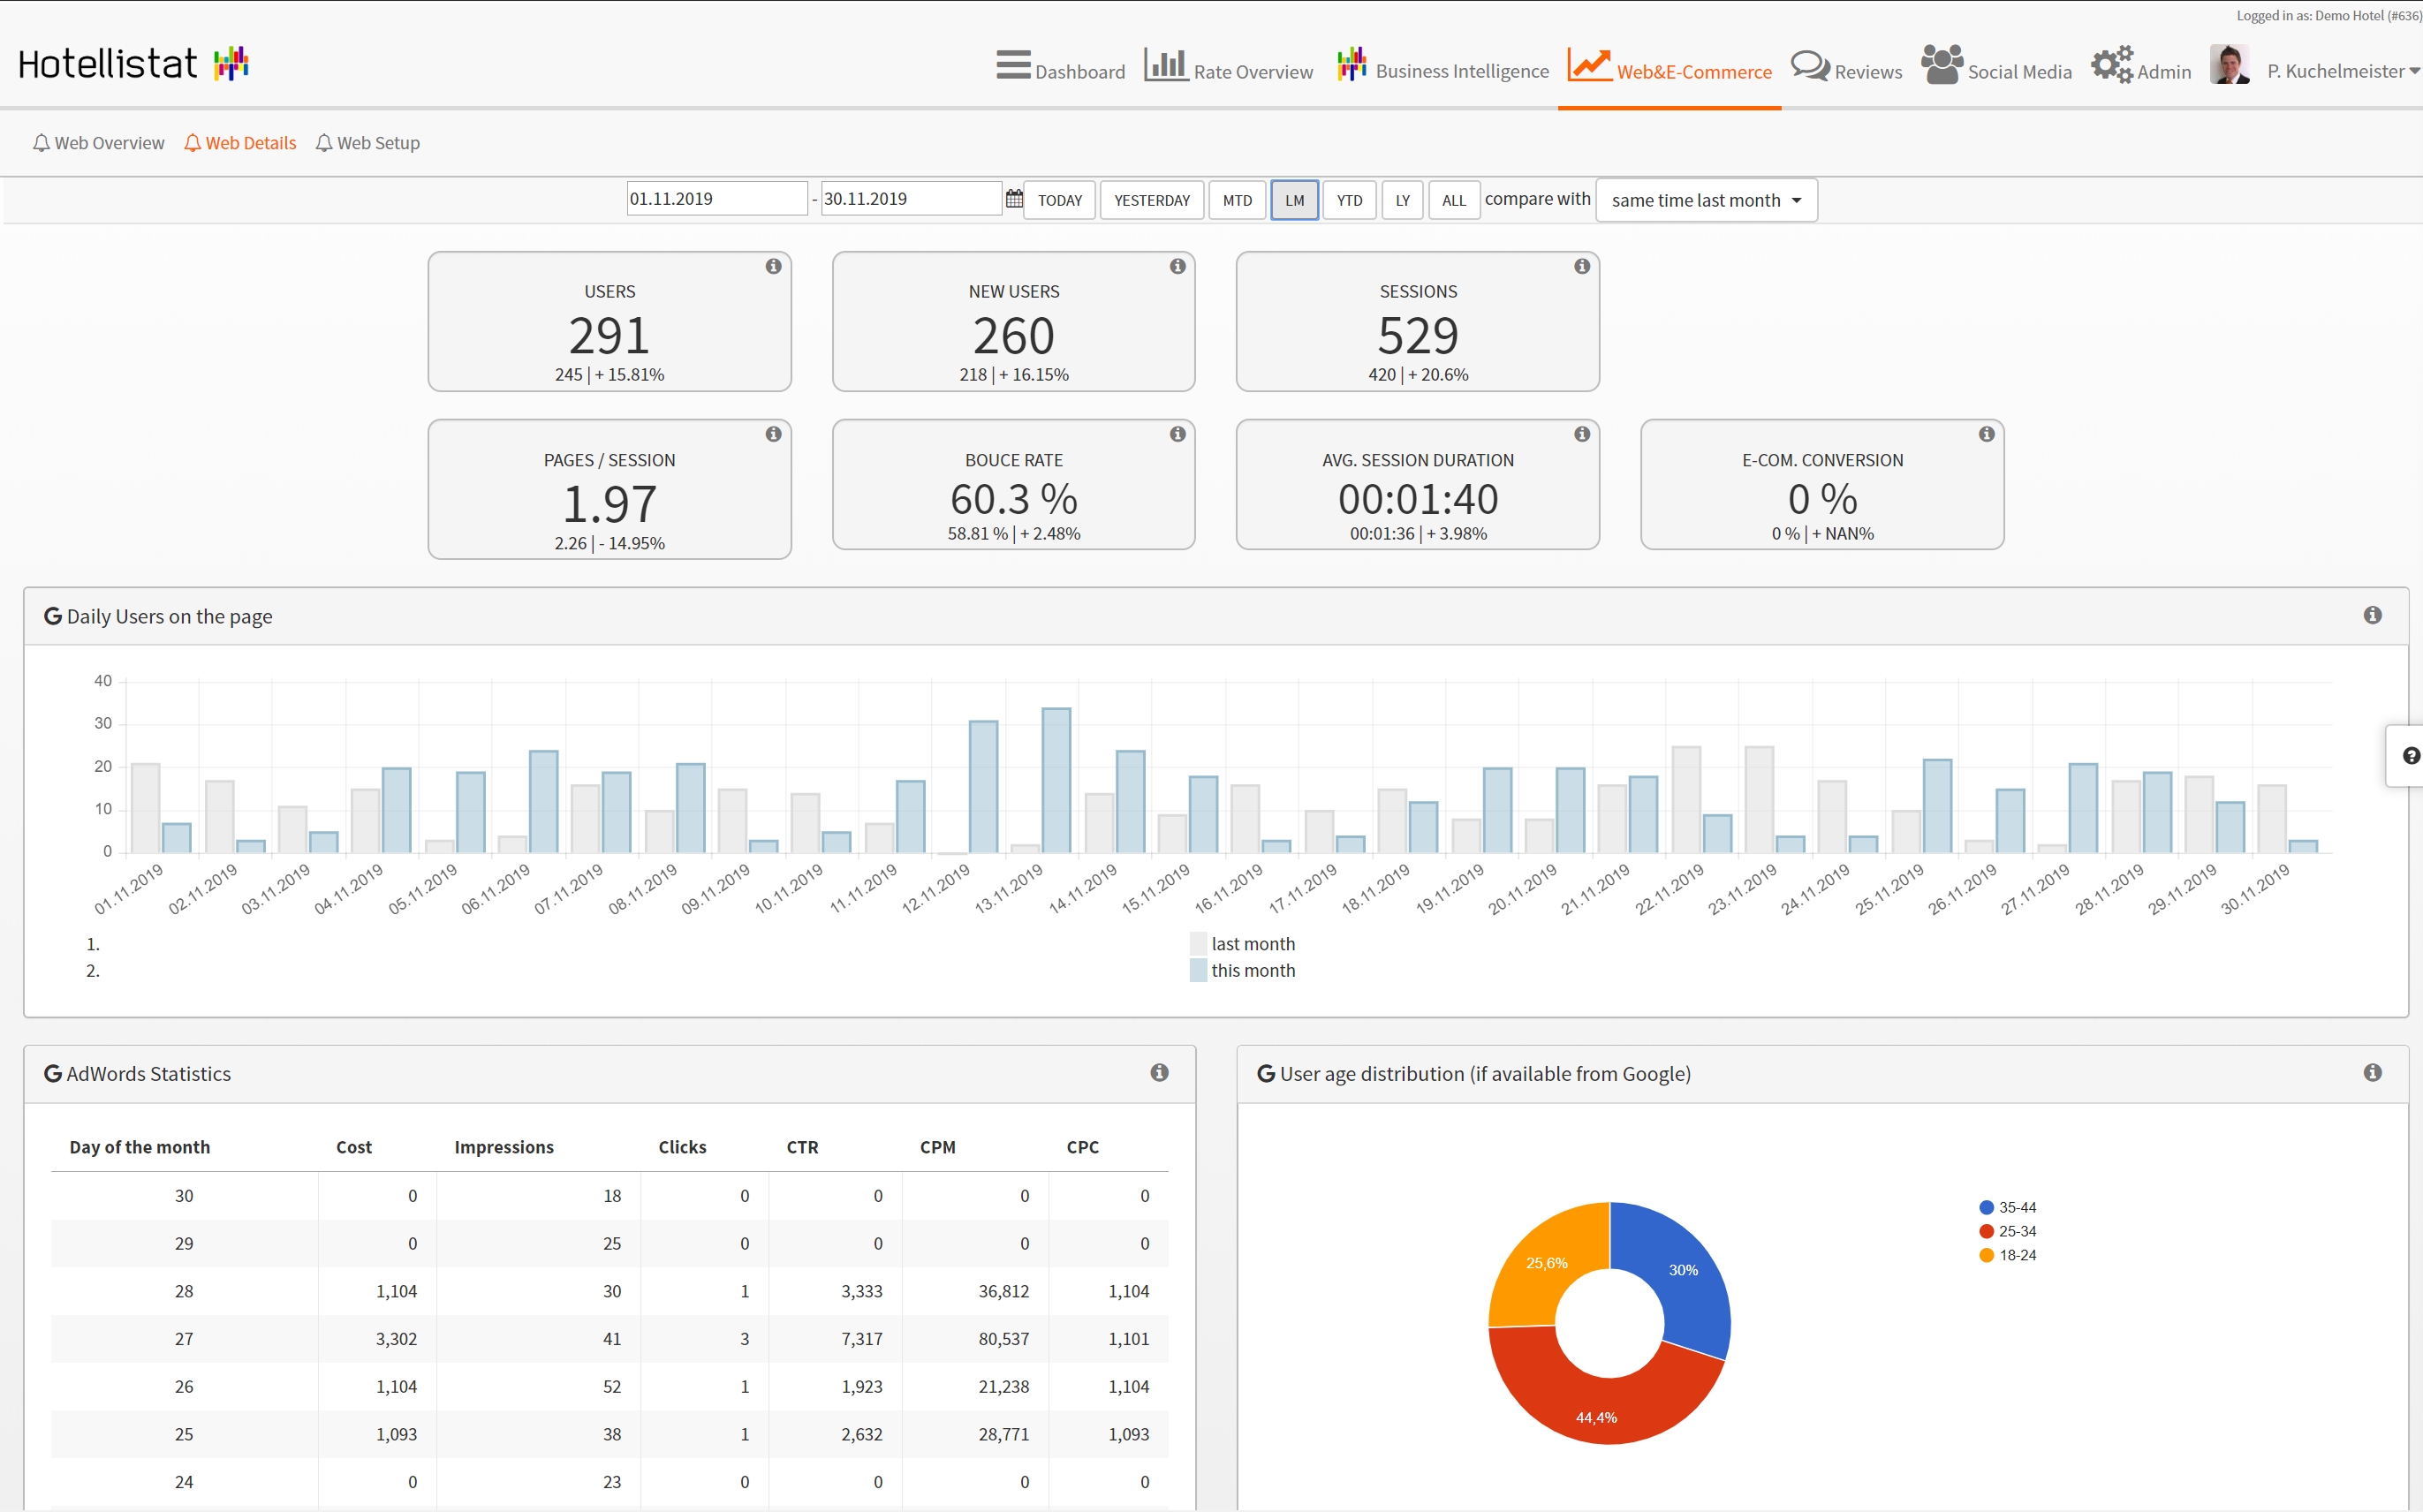Click info icon on SESSIONS card
Image resolution: width=2423 pixels, height=1512 pixels.
click(1581, 266)
